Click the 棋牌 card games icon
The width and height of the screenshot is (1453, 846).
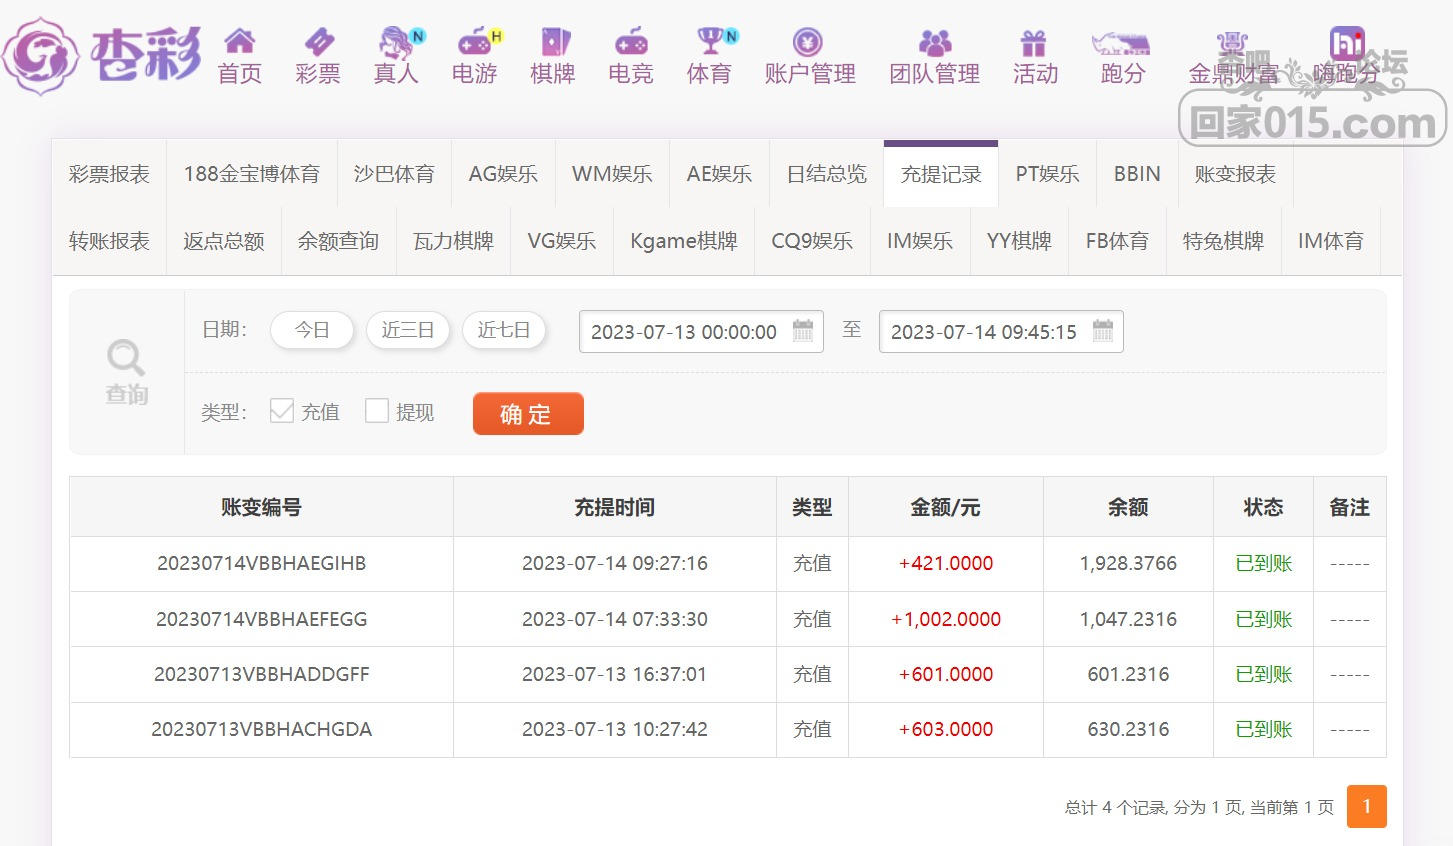553,42
